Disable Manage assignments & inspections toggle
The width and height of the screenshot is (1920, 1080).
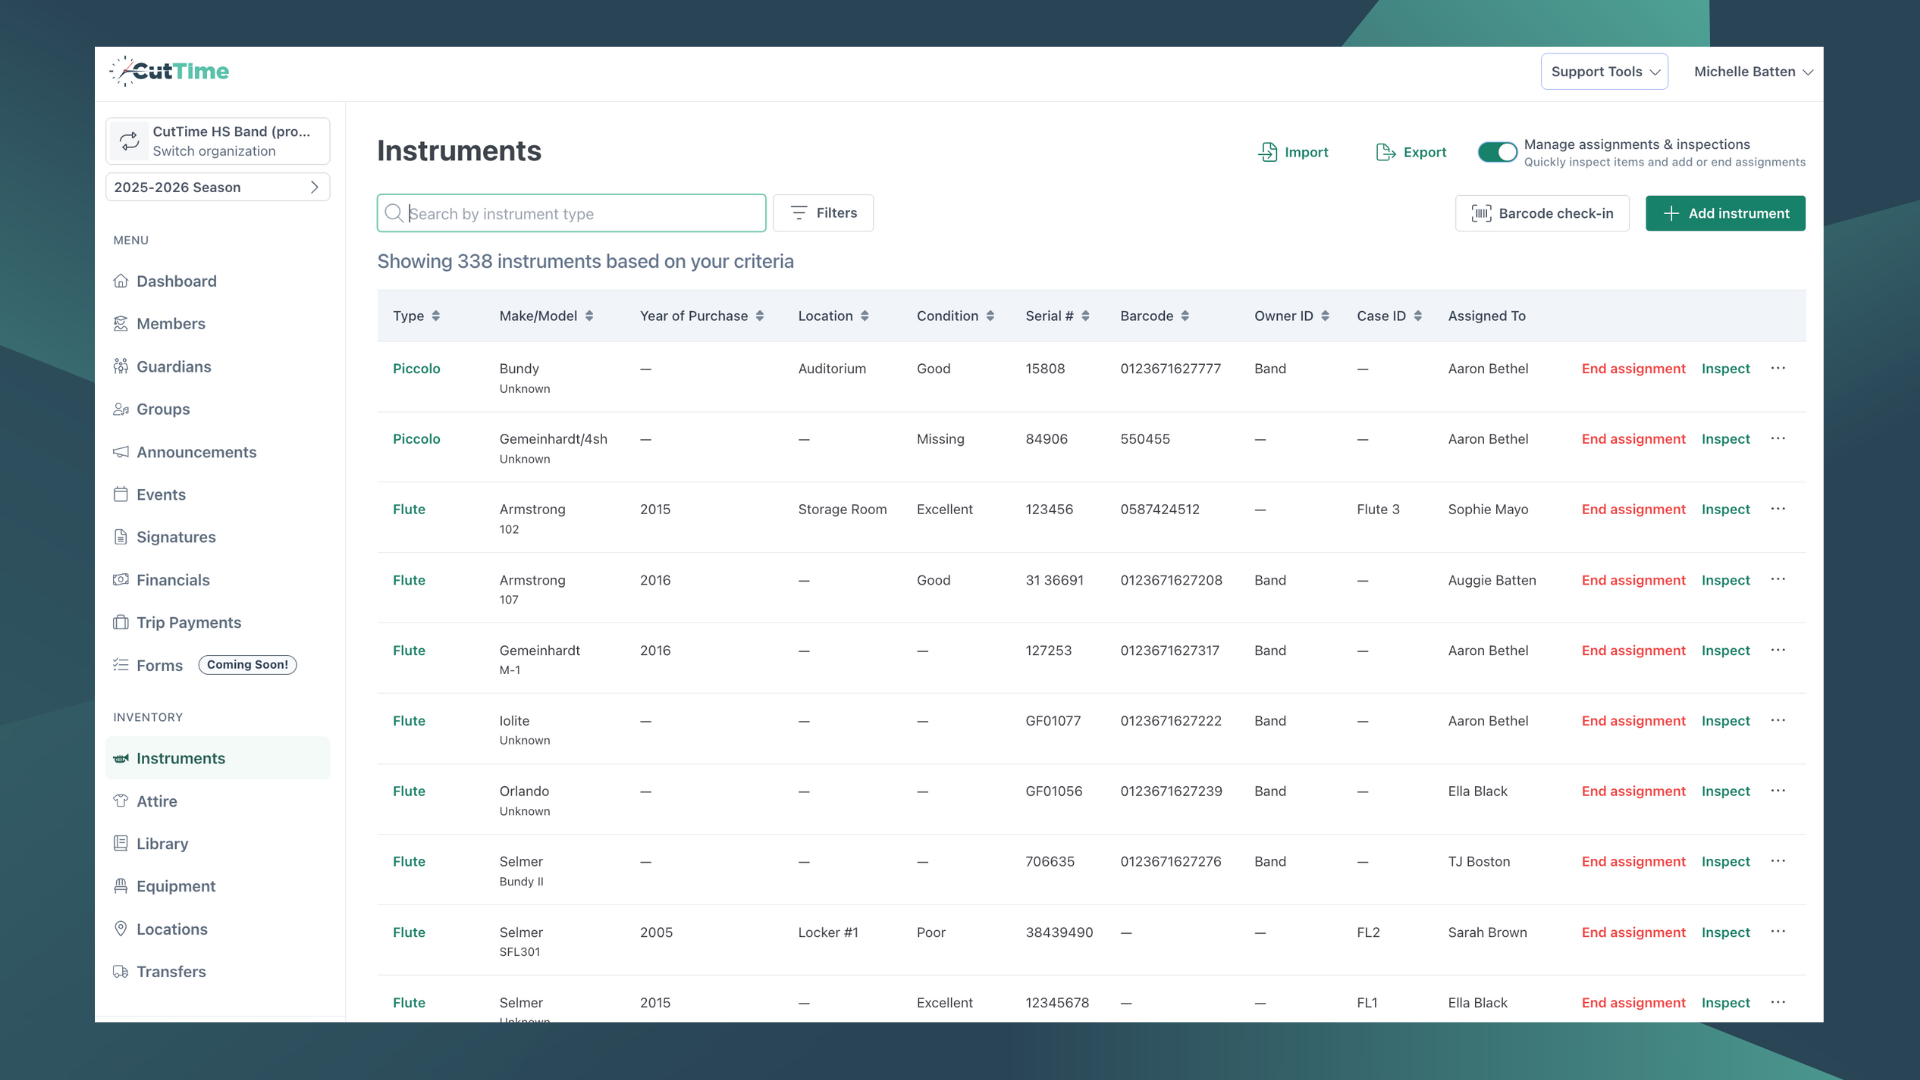(x=1497, y=152)
